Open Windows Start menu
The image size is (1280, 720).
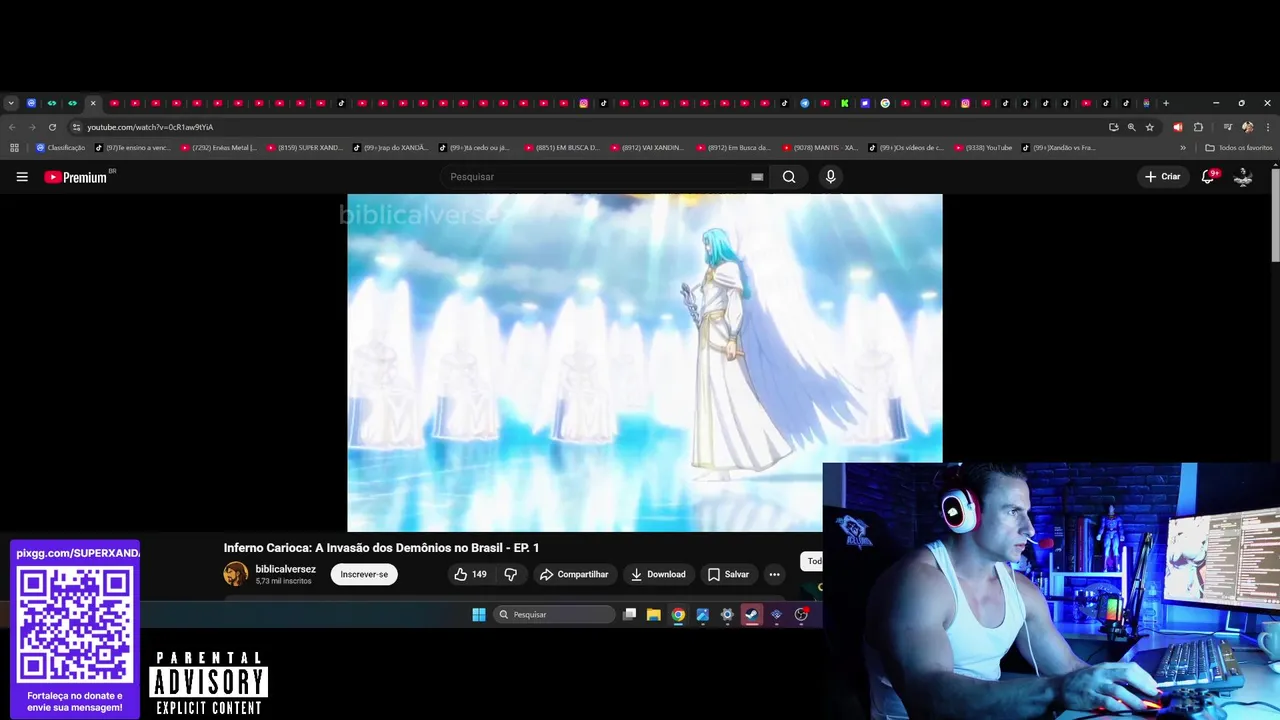click(479, 615)
